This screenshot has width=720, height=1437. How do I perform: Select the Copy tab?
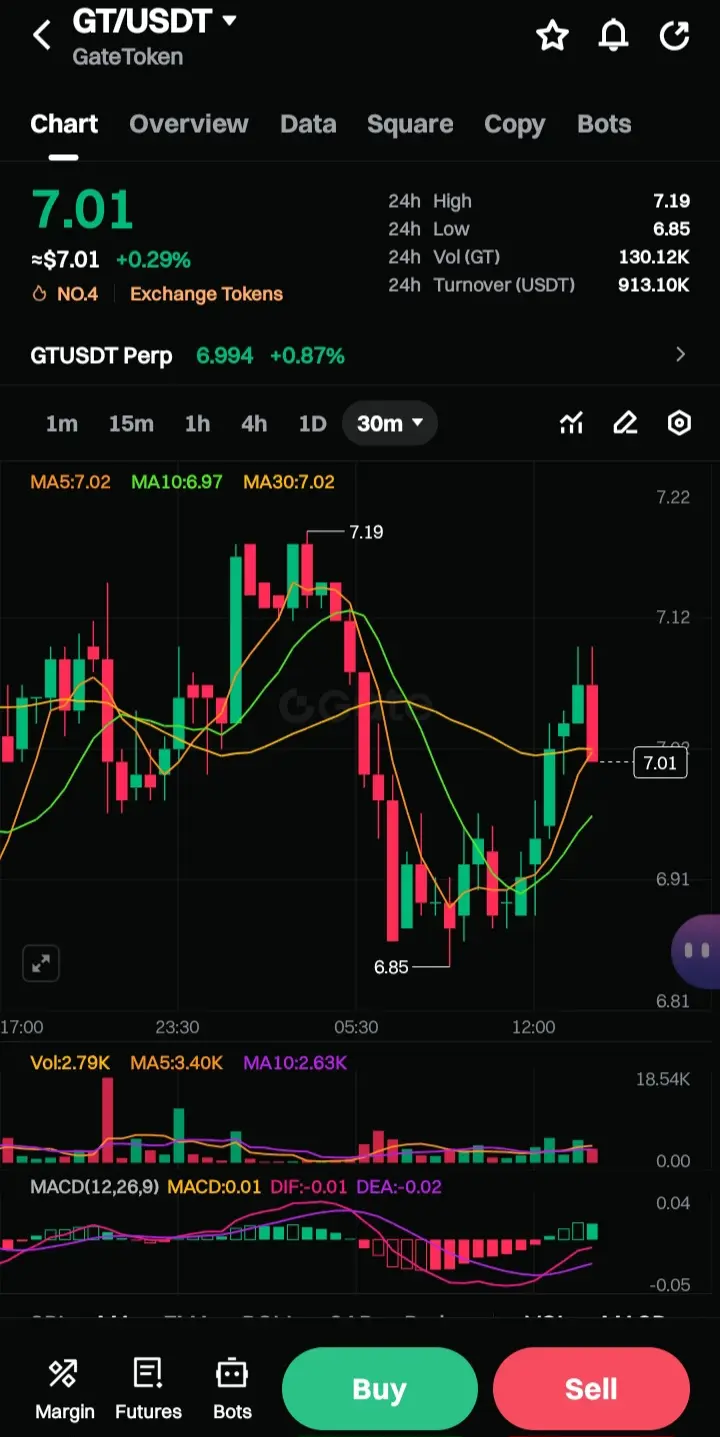[515, 124]
